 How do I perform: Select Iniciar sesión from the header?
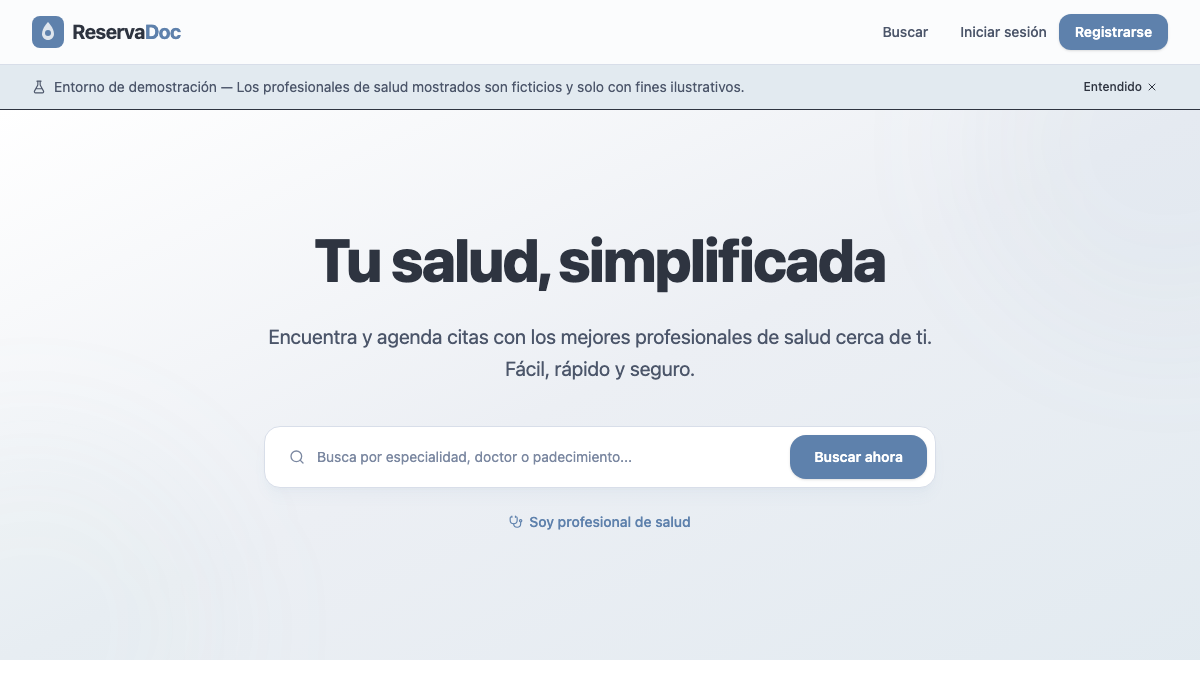tap(1003, 31)
